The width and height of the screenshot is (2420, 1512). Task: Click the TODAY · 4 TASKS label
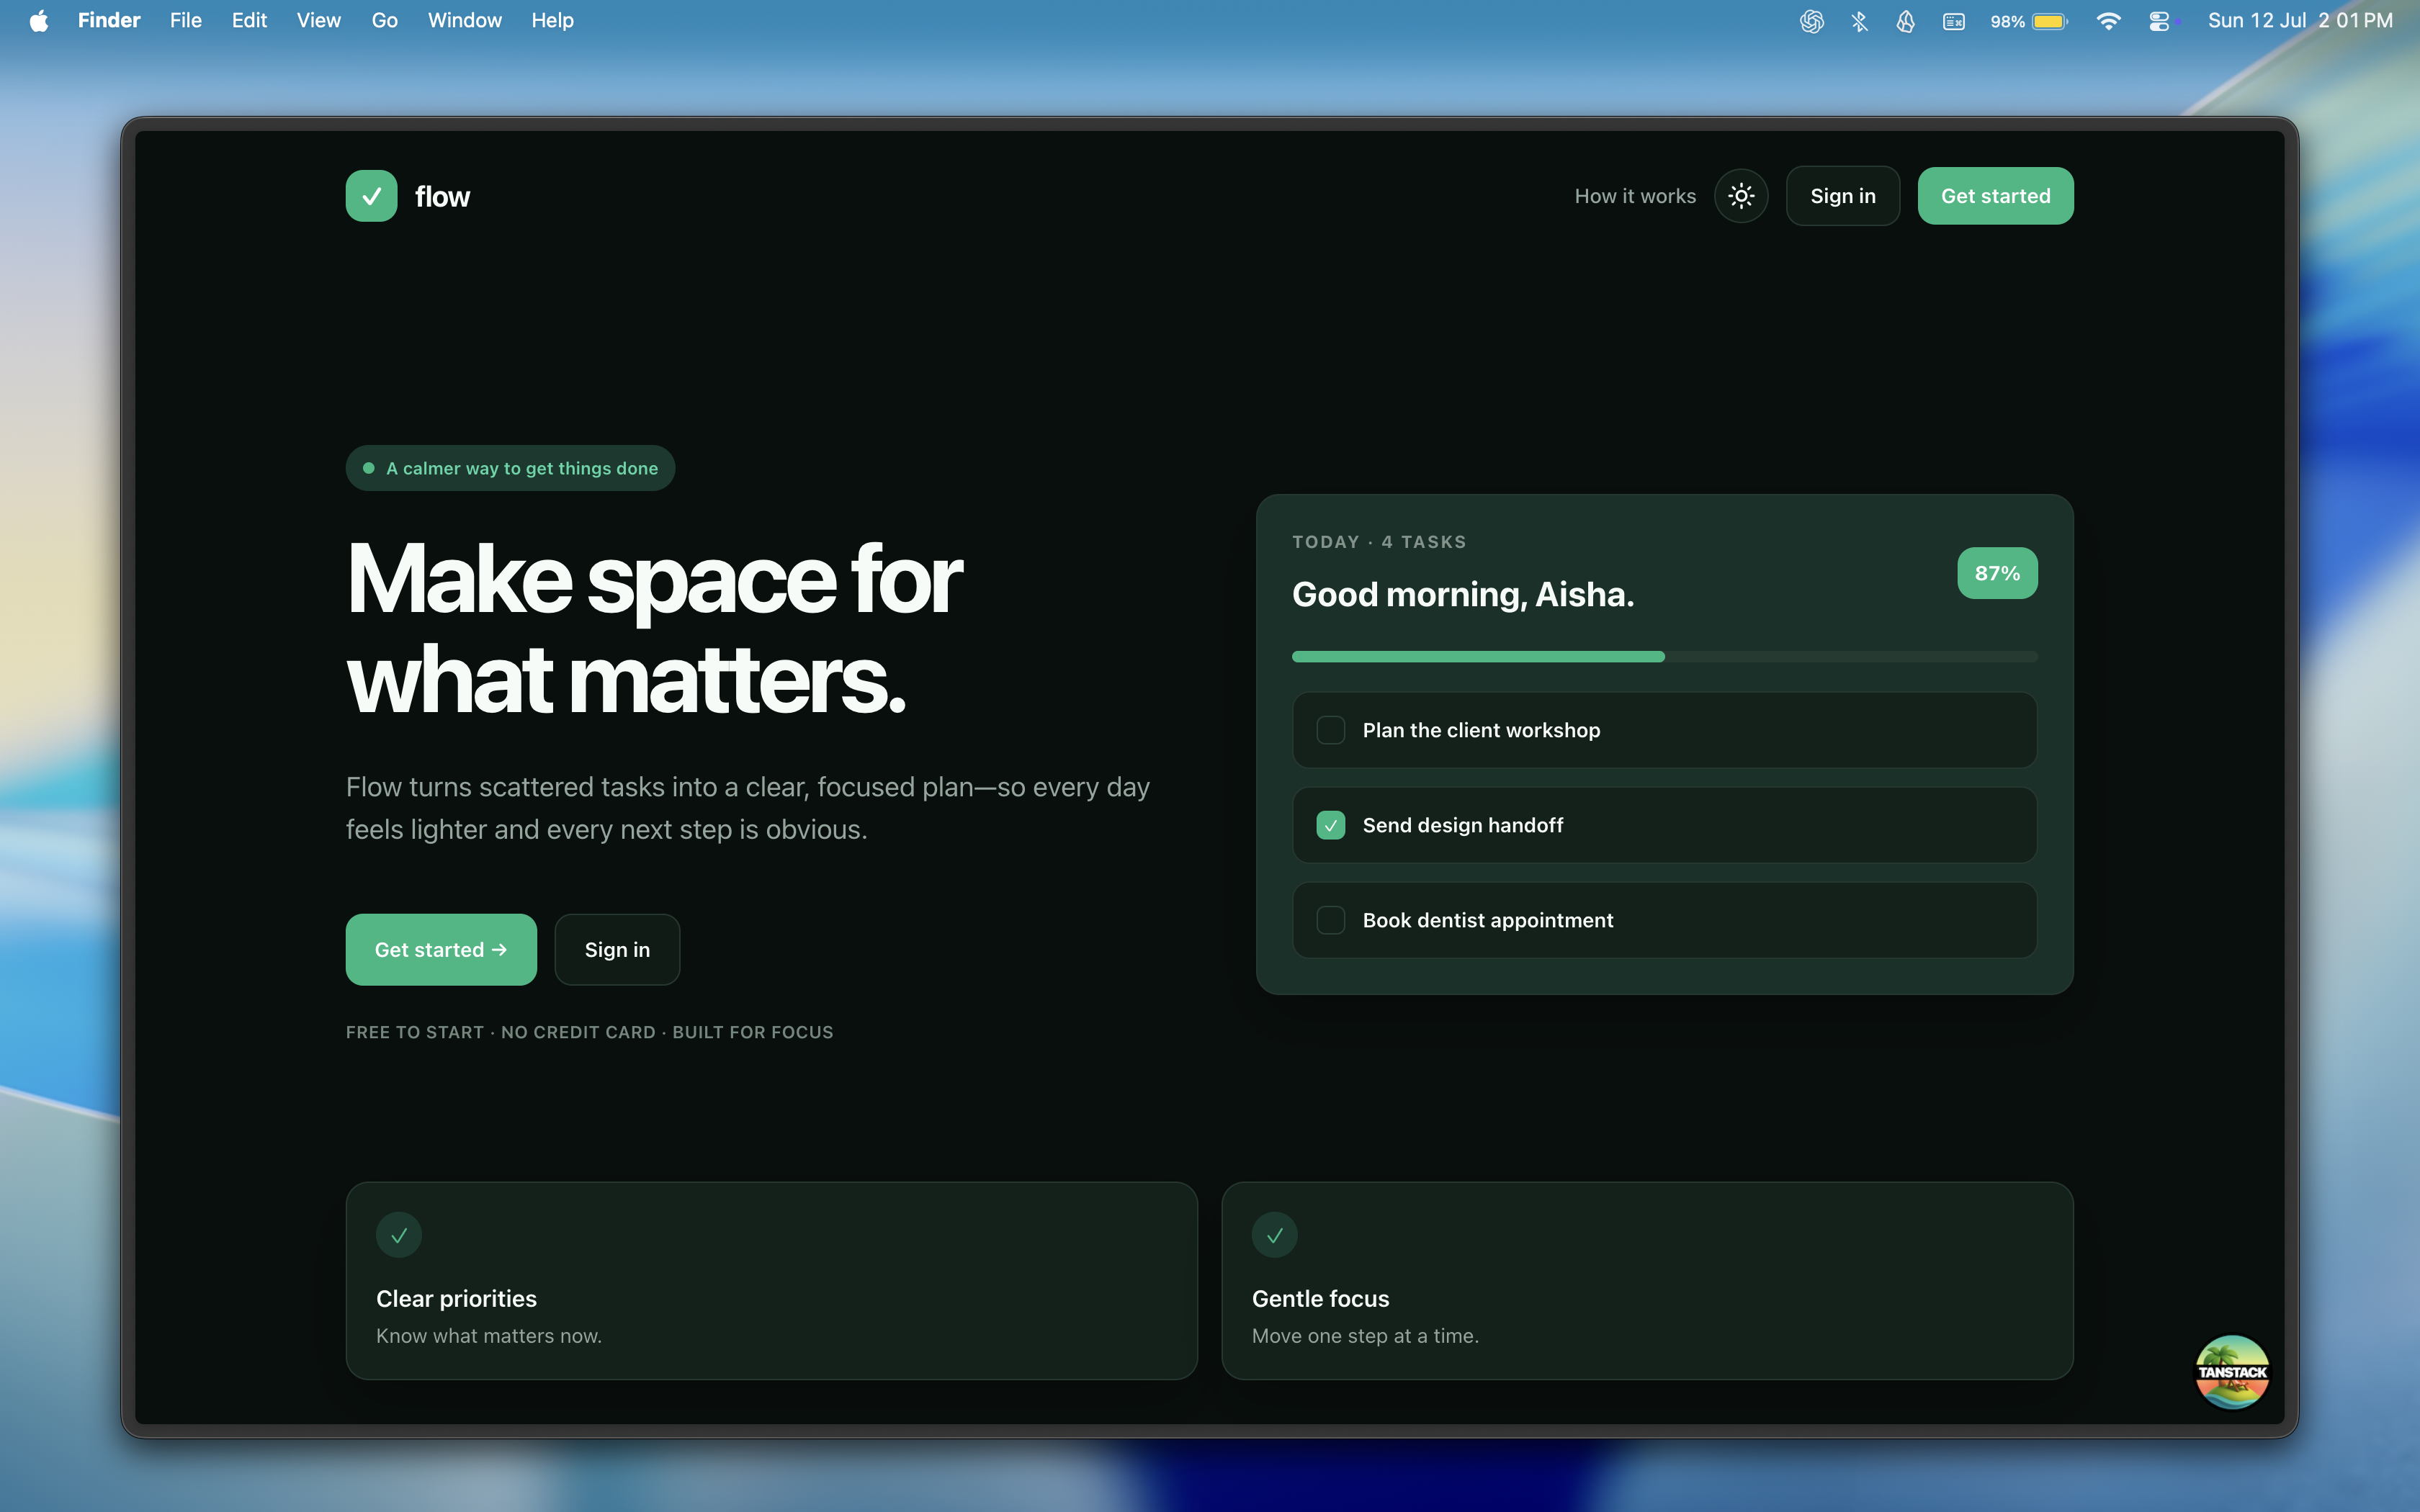1379,542
